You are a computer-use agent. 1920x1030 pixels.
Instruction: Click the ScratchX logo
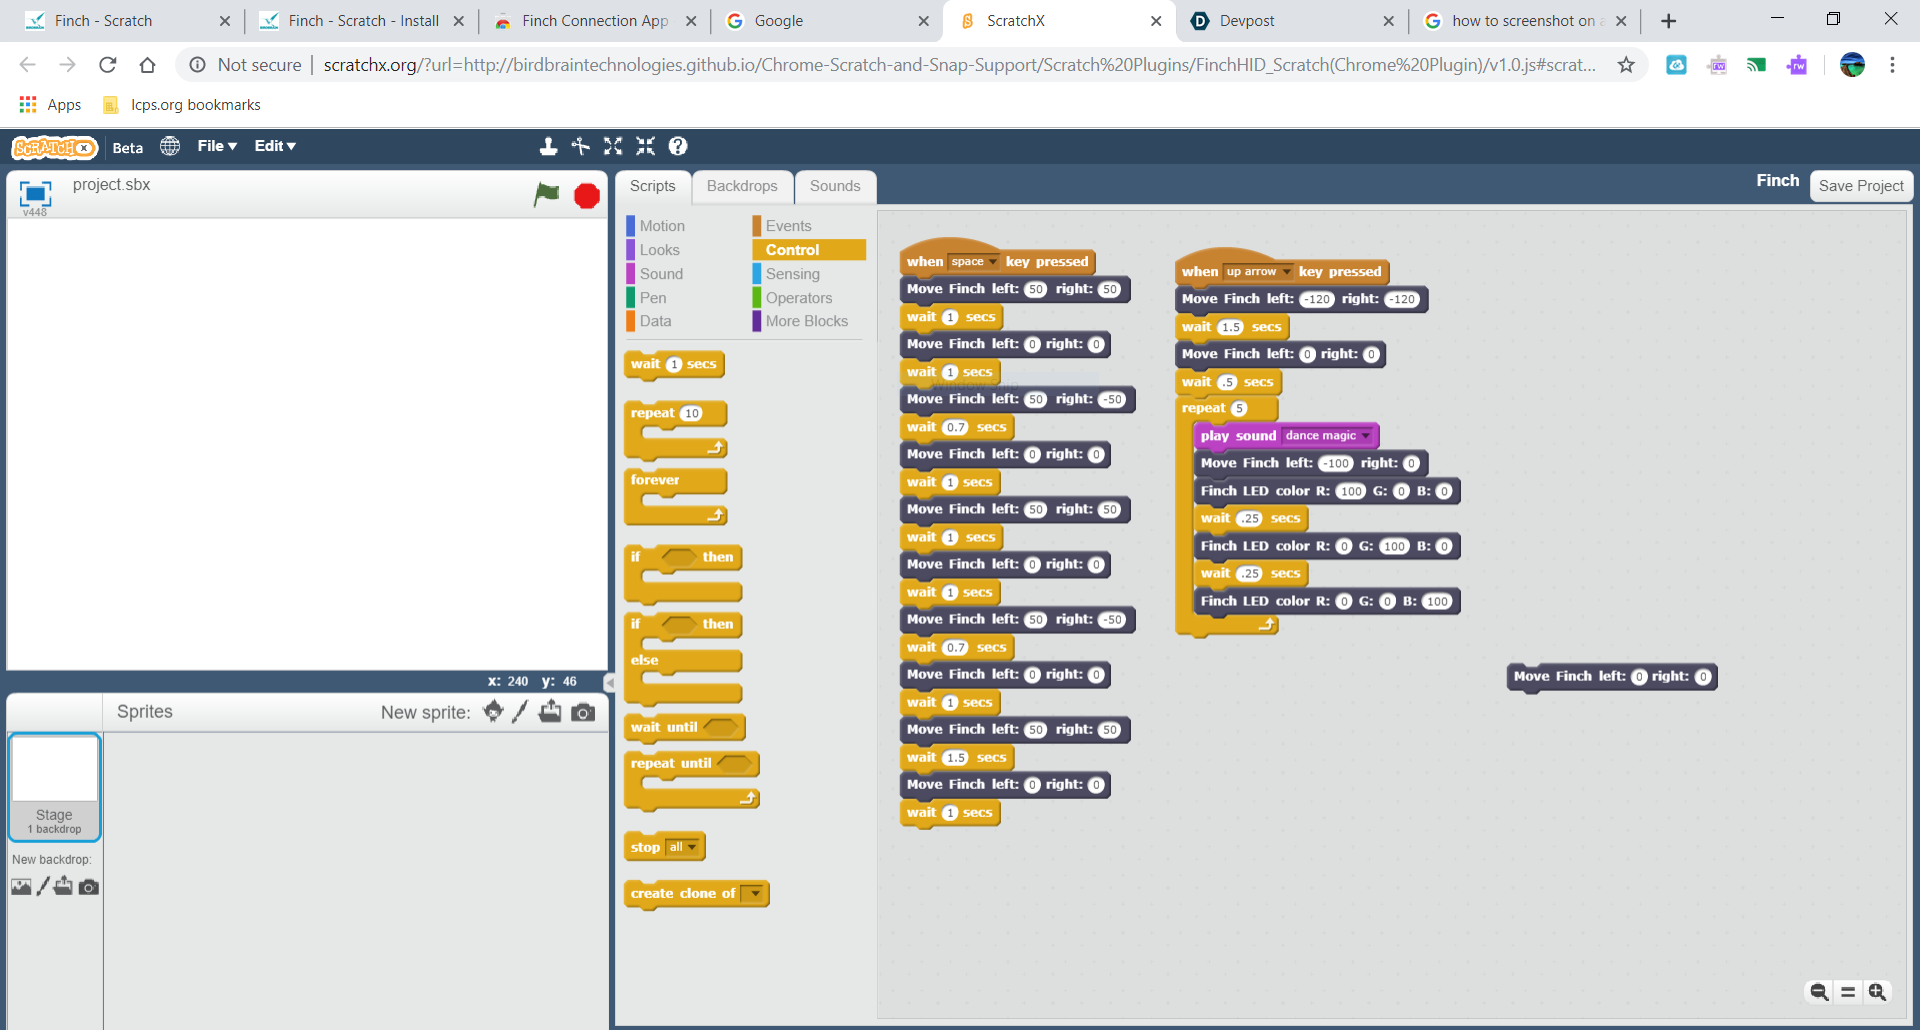(x=55, y=147)
